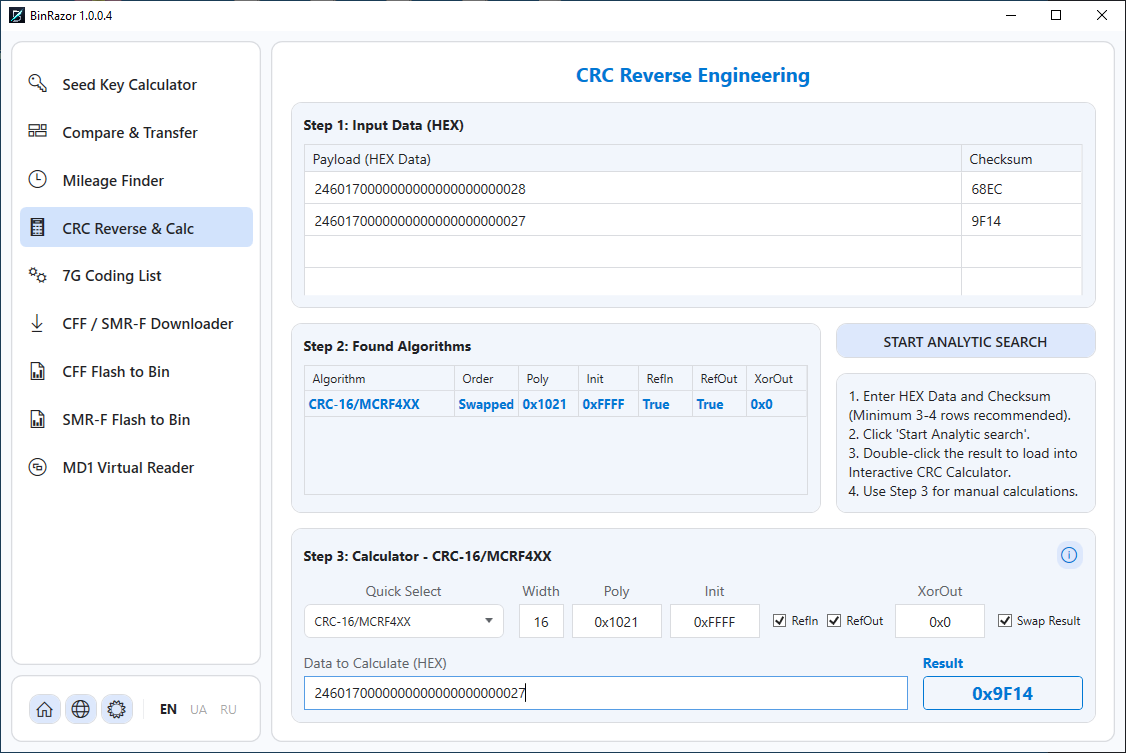Start the analytic search
This screenshot has height=753, width=1126.
(965, 342)
